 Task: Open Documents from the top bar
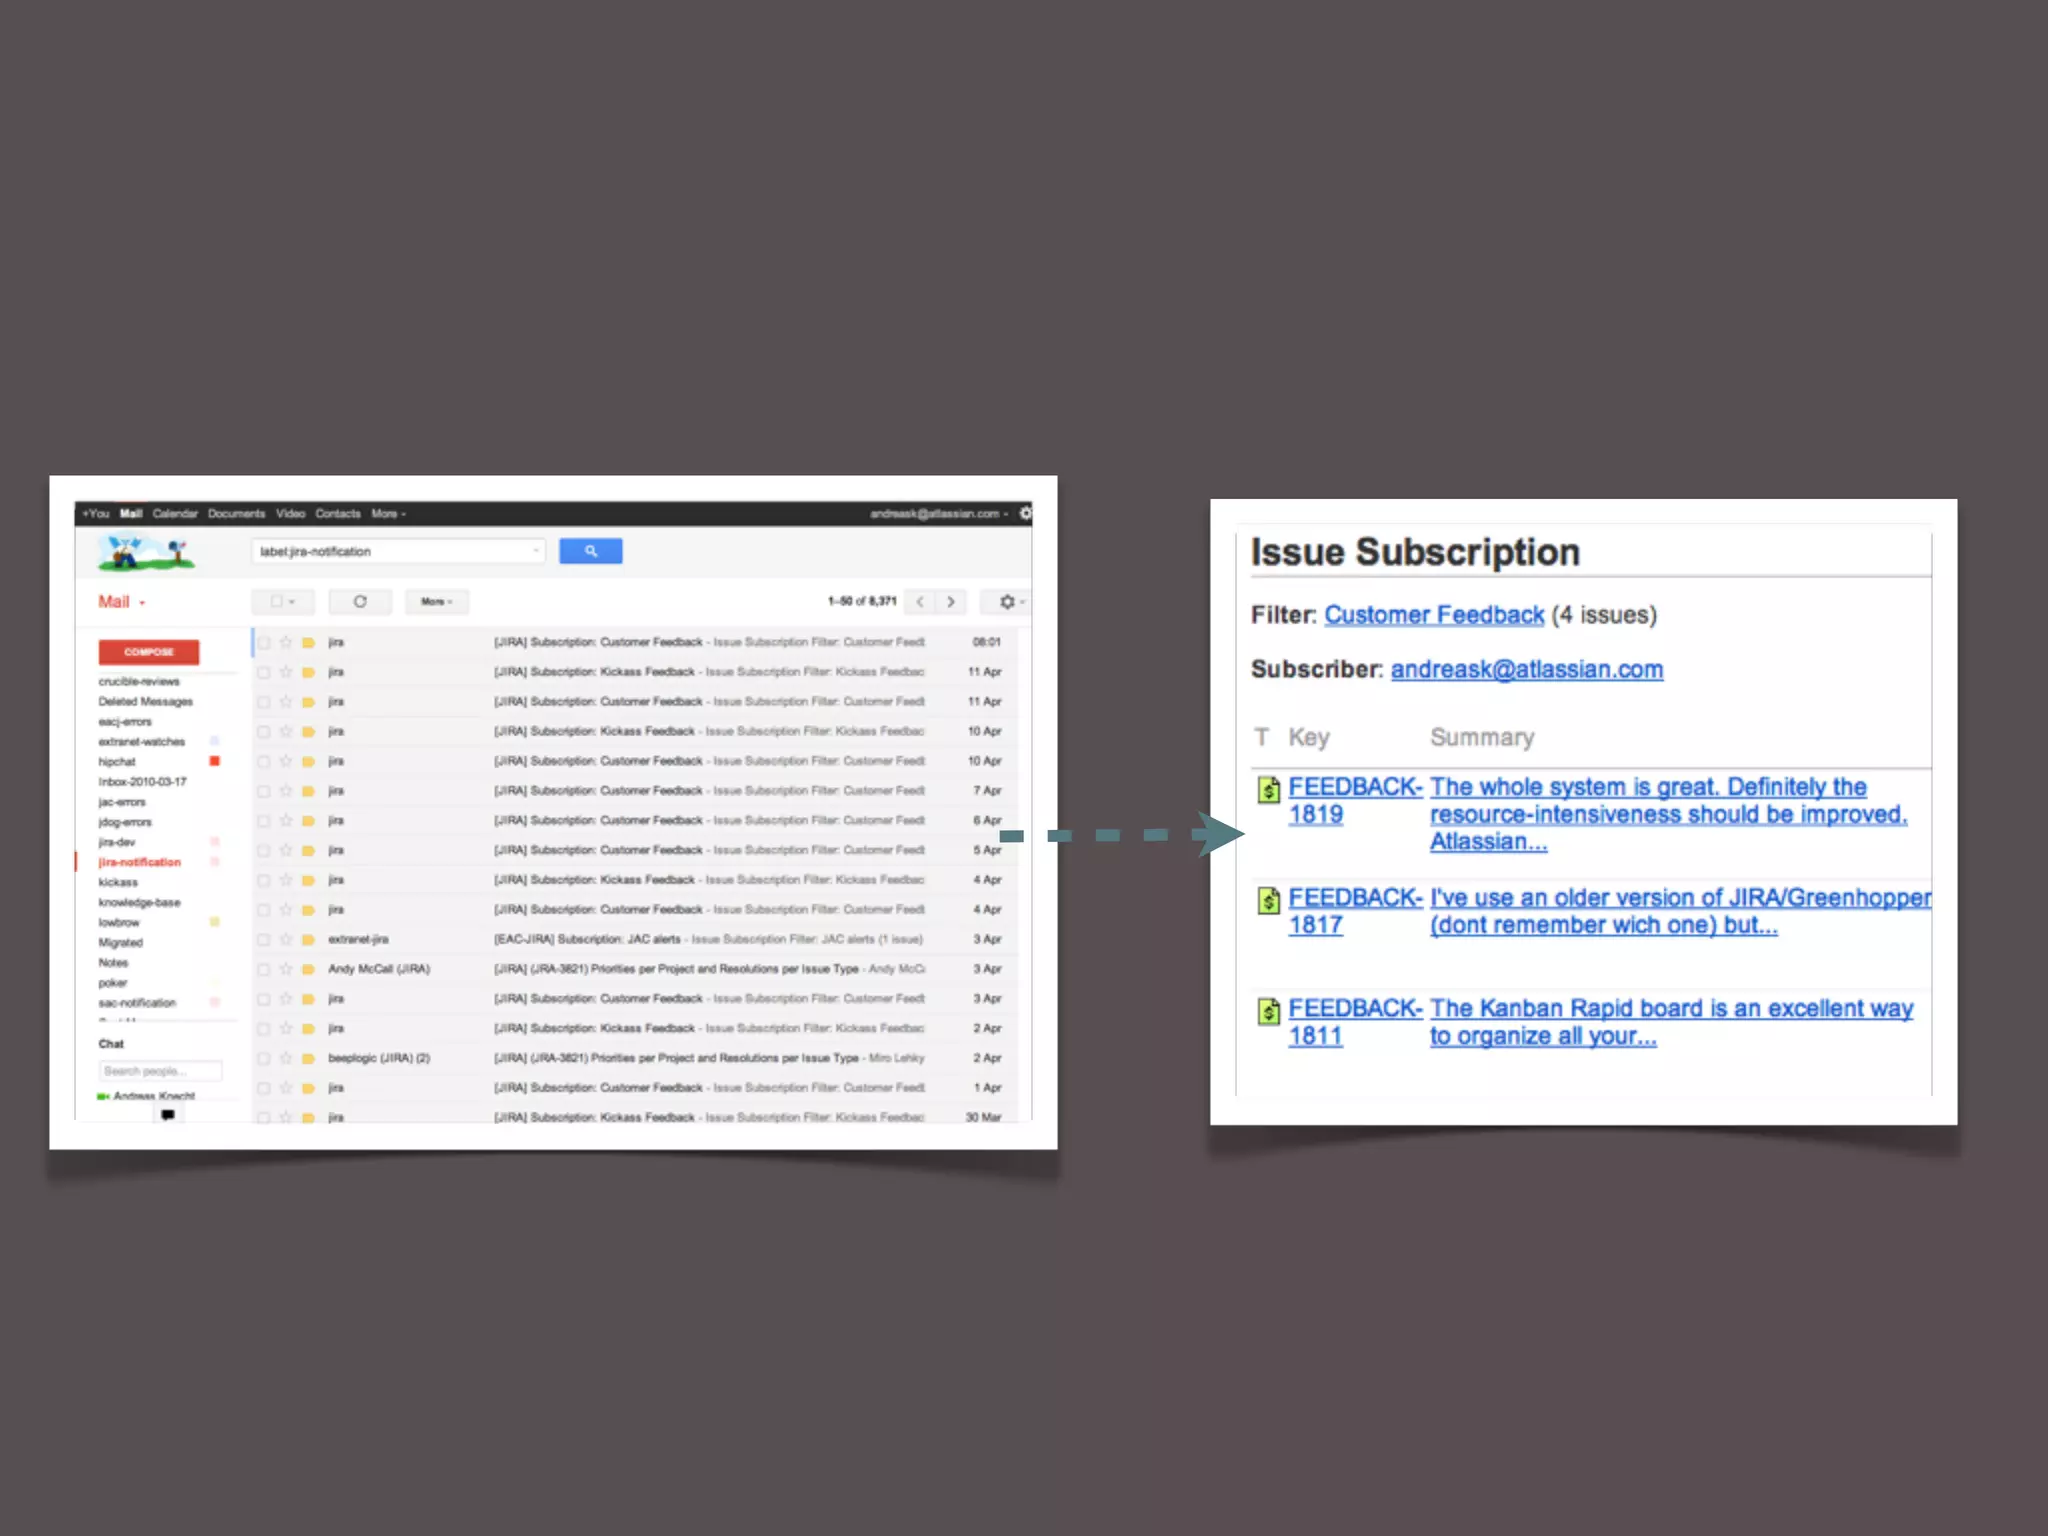[x=236, y=513]
